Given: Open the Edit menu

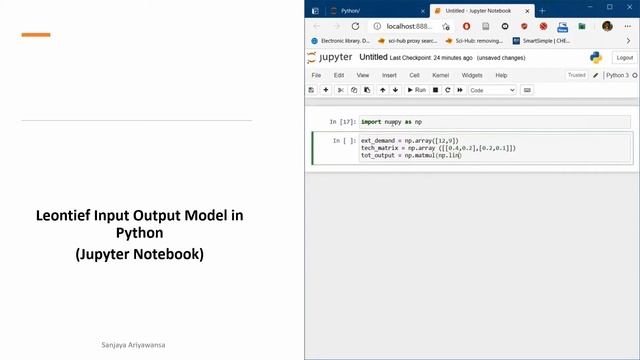Looking at the screenshot, I should [x=339, y=75].
